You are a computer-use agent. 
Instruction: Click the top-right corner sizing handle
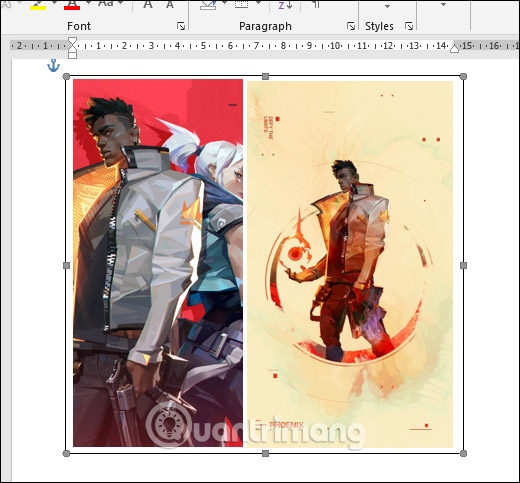463,77
